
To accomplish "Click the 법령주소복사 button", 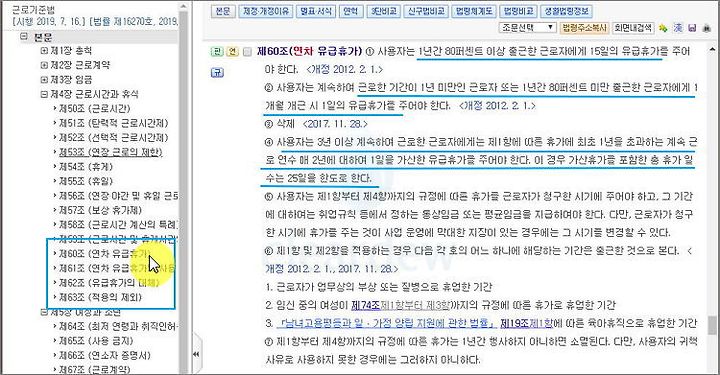I will [x=584, y=28].
